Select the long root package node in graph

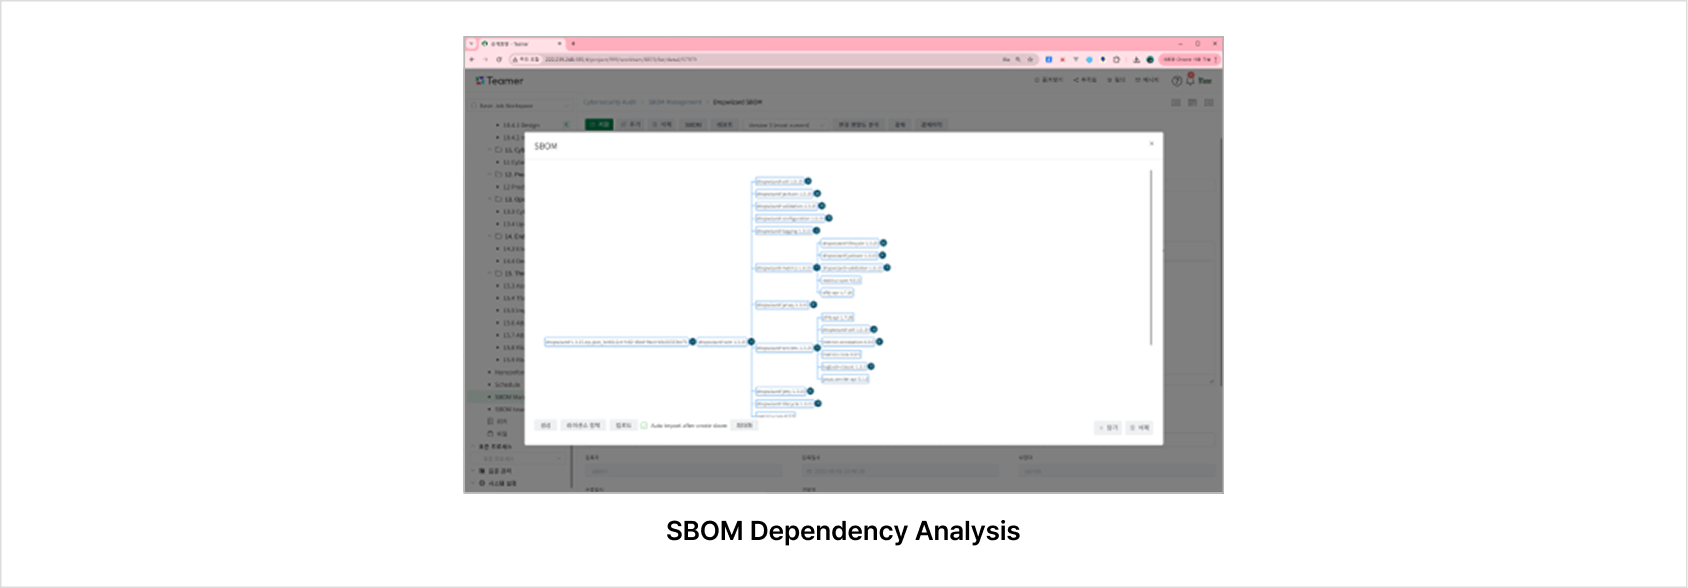[616, 342]
